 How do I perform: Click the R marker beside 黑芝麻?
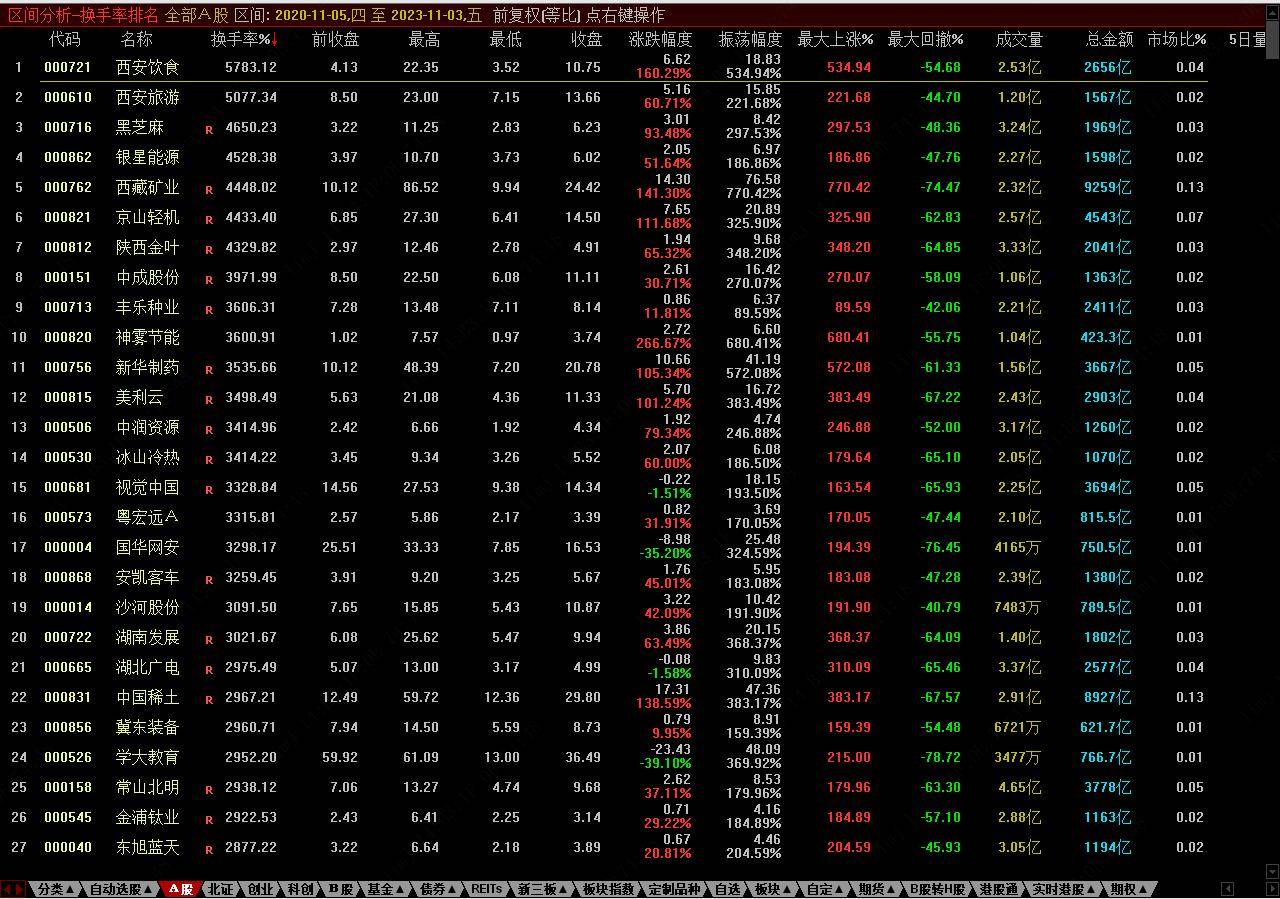tap(209, 130)
